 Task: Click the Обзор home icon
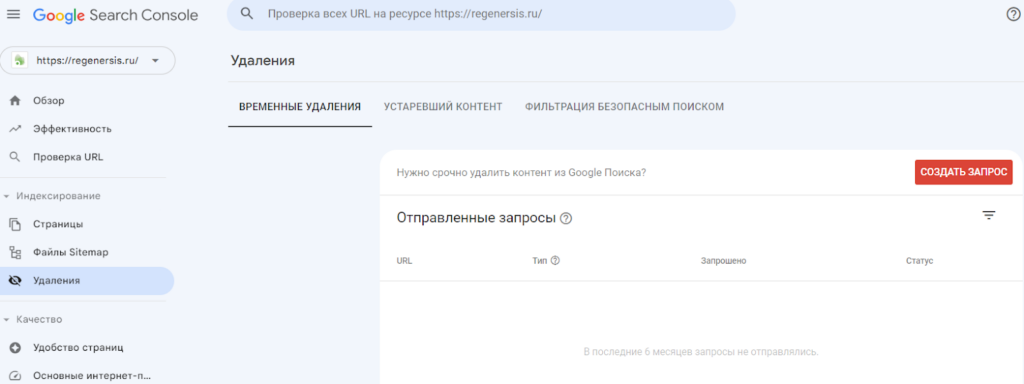15,101
